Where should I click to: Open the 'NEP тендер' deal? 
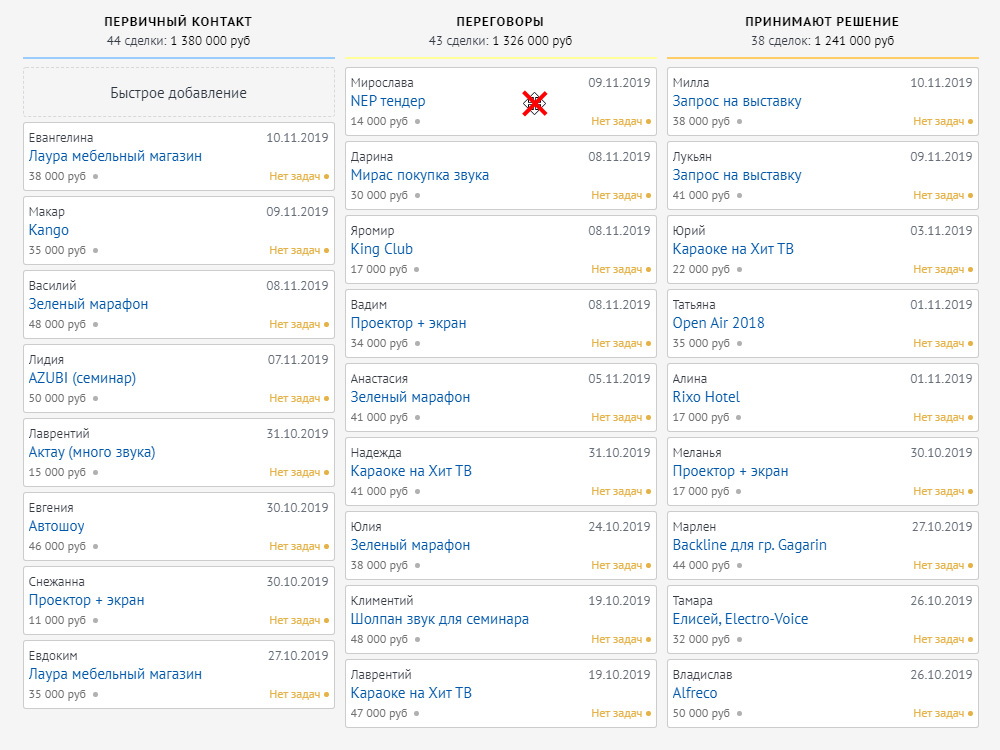388,101
